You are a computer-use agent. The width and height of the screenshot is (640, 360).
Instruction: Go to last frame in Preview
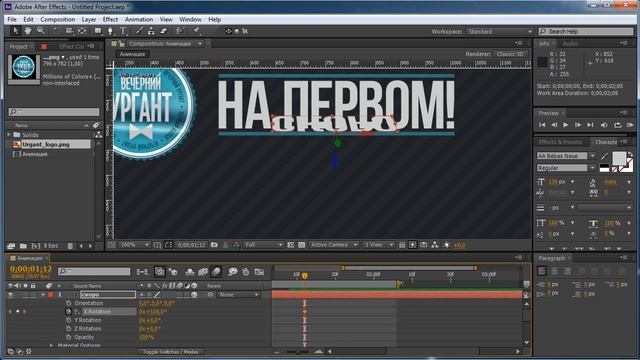(590, 125)
